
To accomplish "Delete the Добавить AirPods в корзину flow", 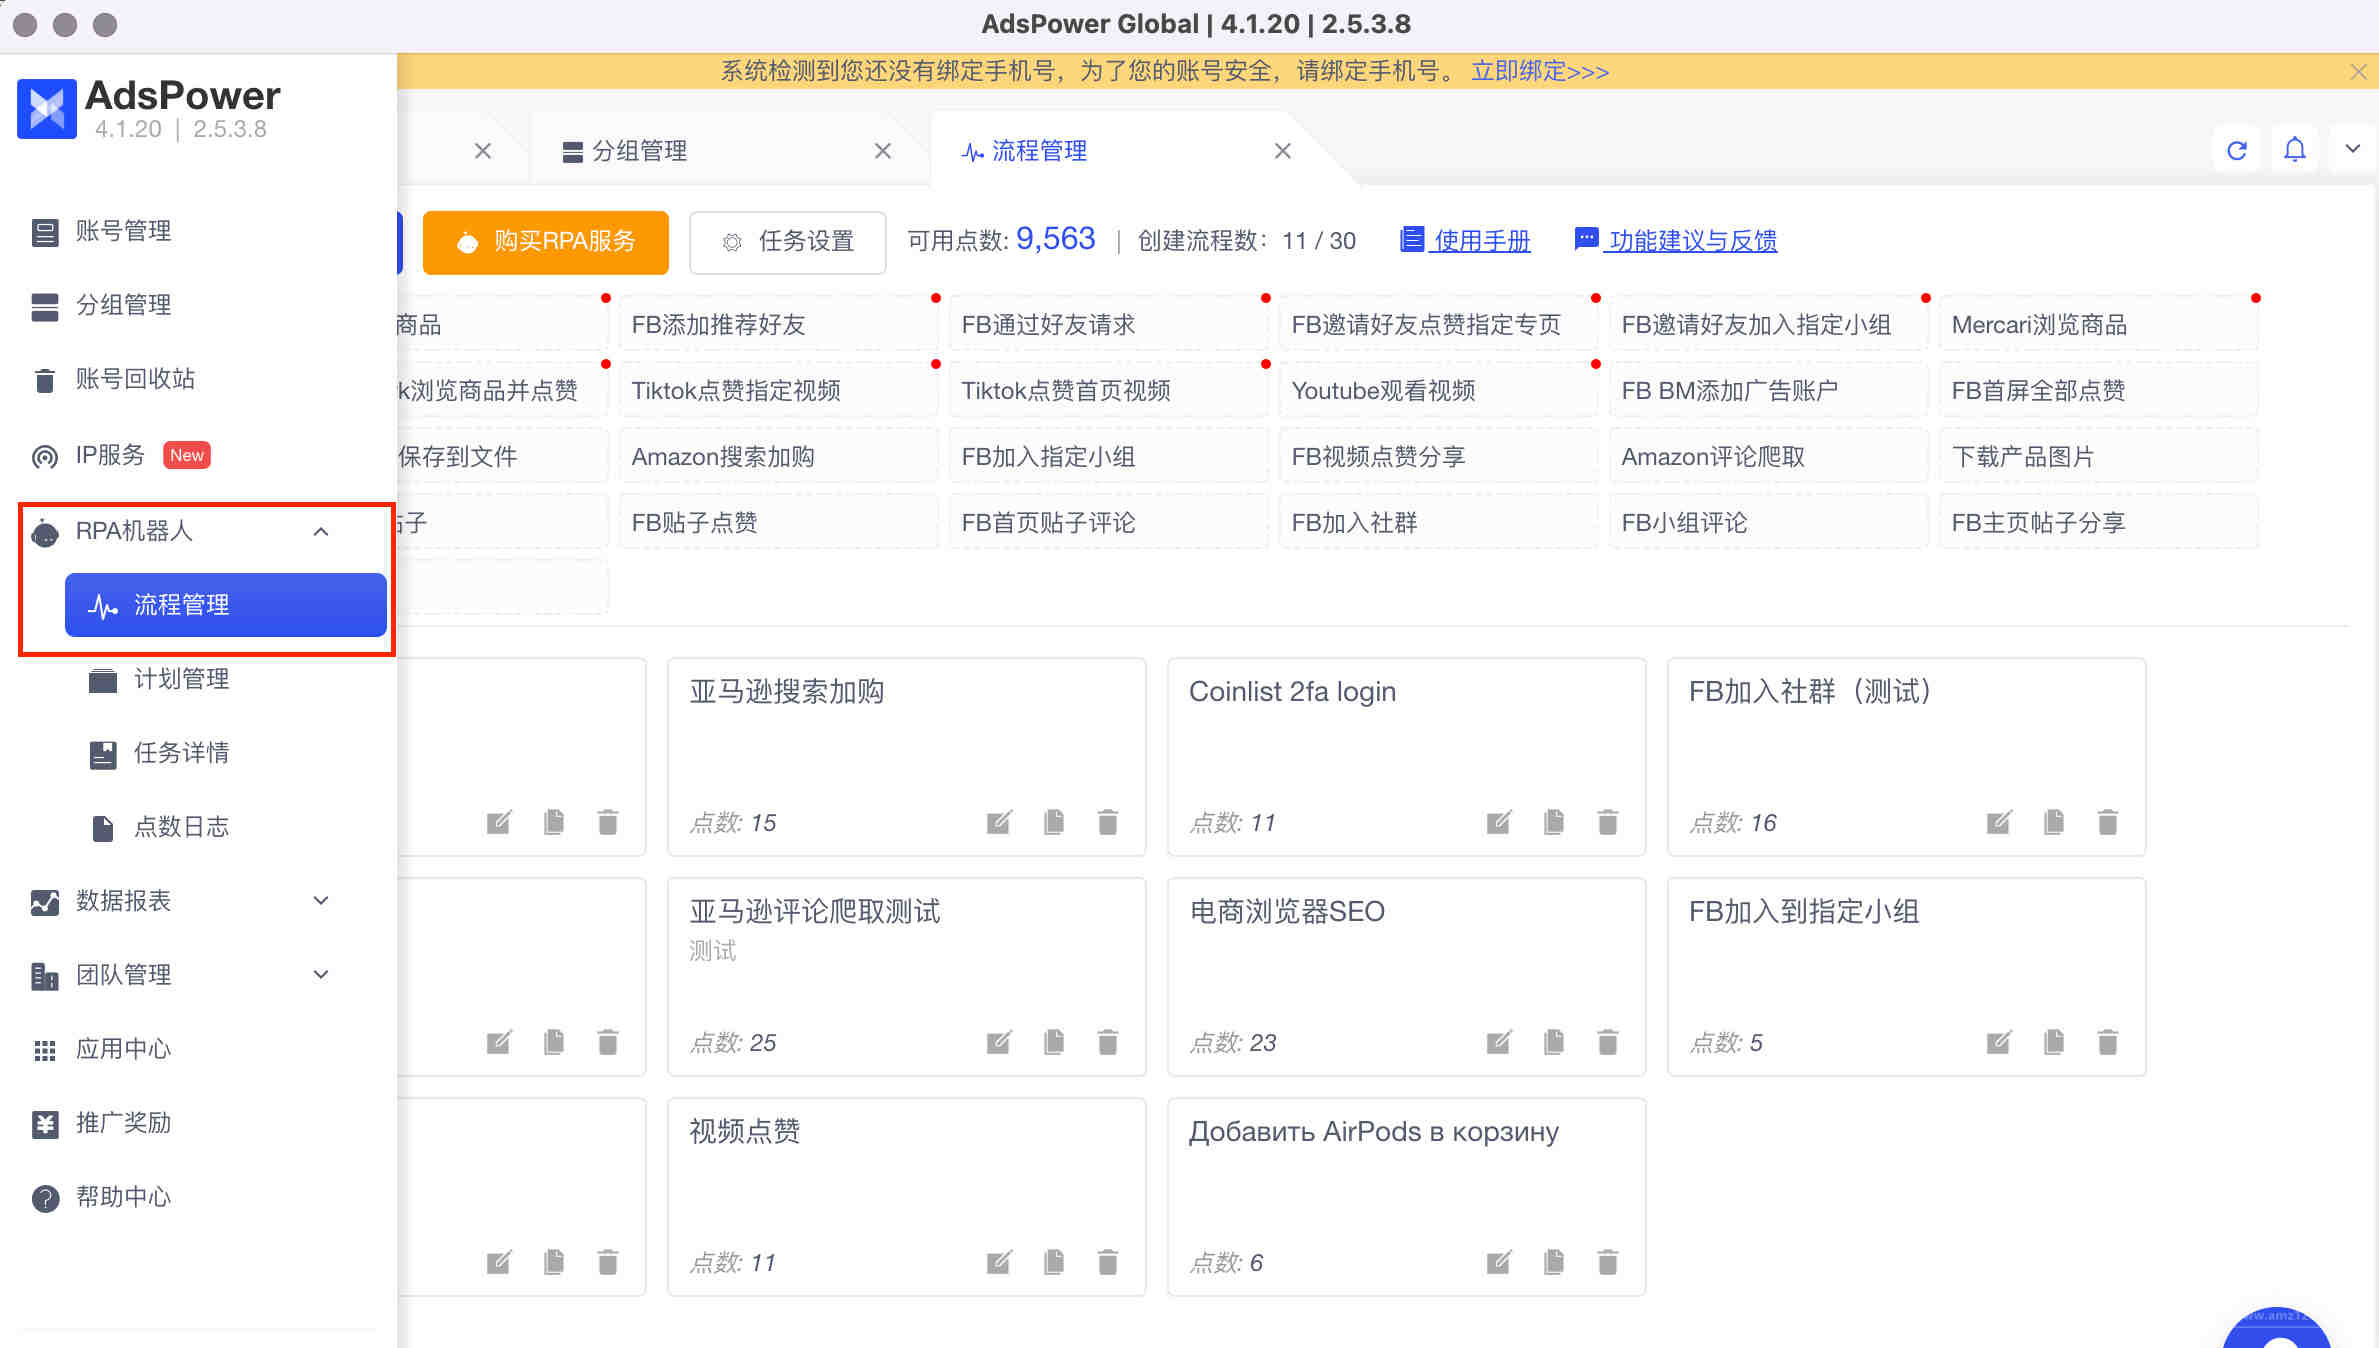I will click(1607, 1262).
